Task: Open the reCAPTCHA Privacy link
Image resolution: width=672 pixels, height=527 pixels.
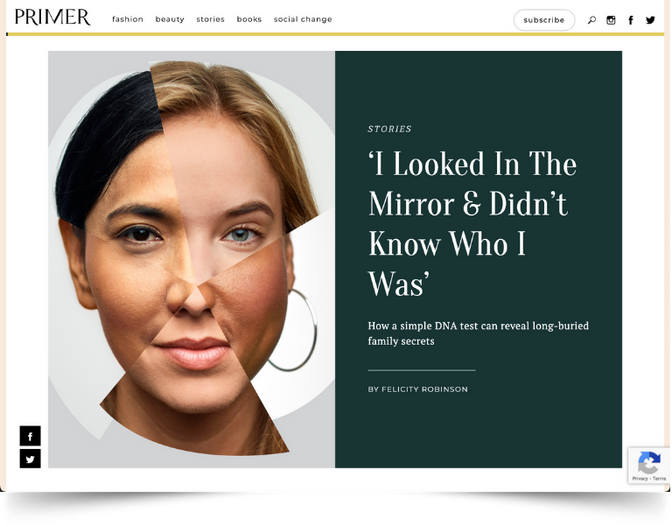Action: pos(639,479)
